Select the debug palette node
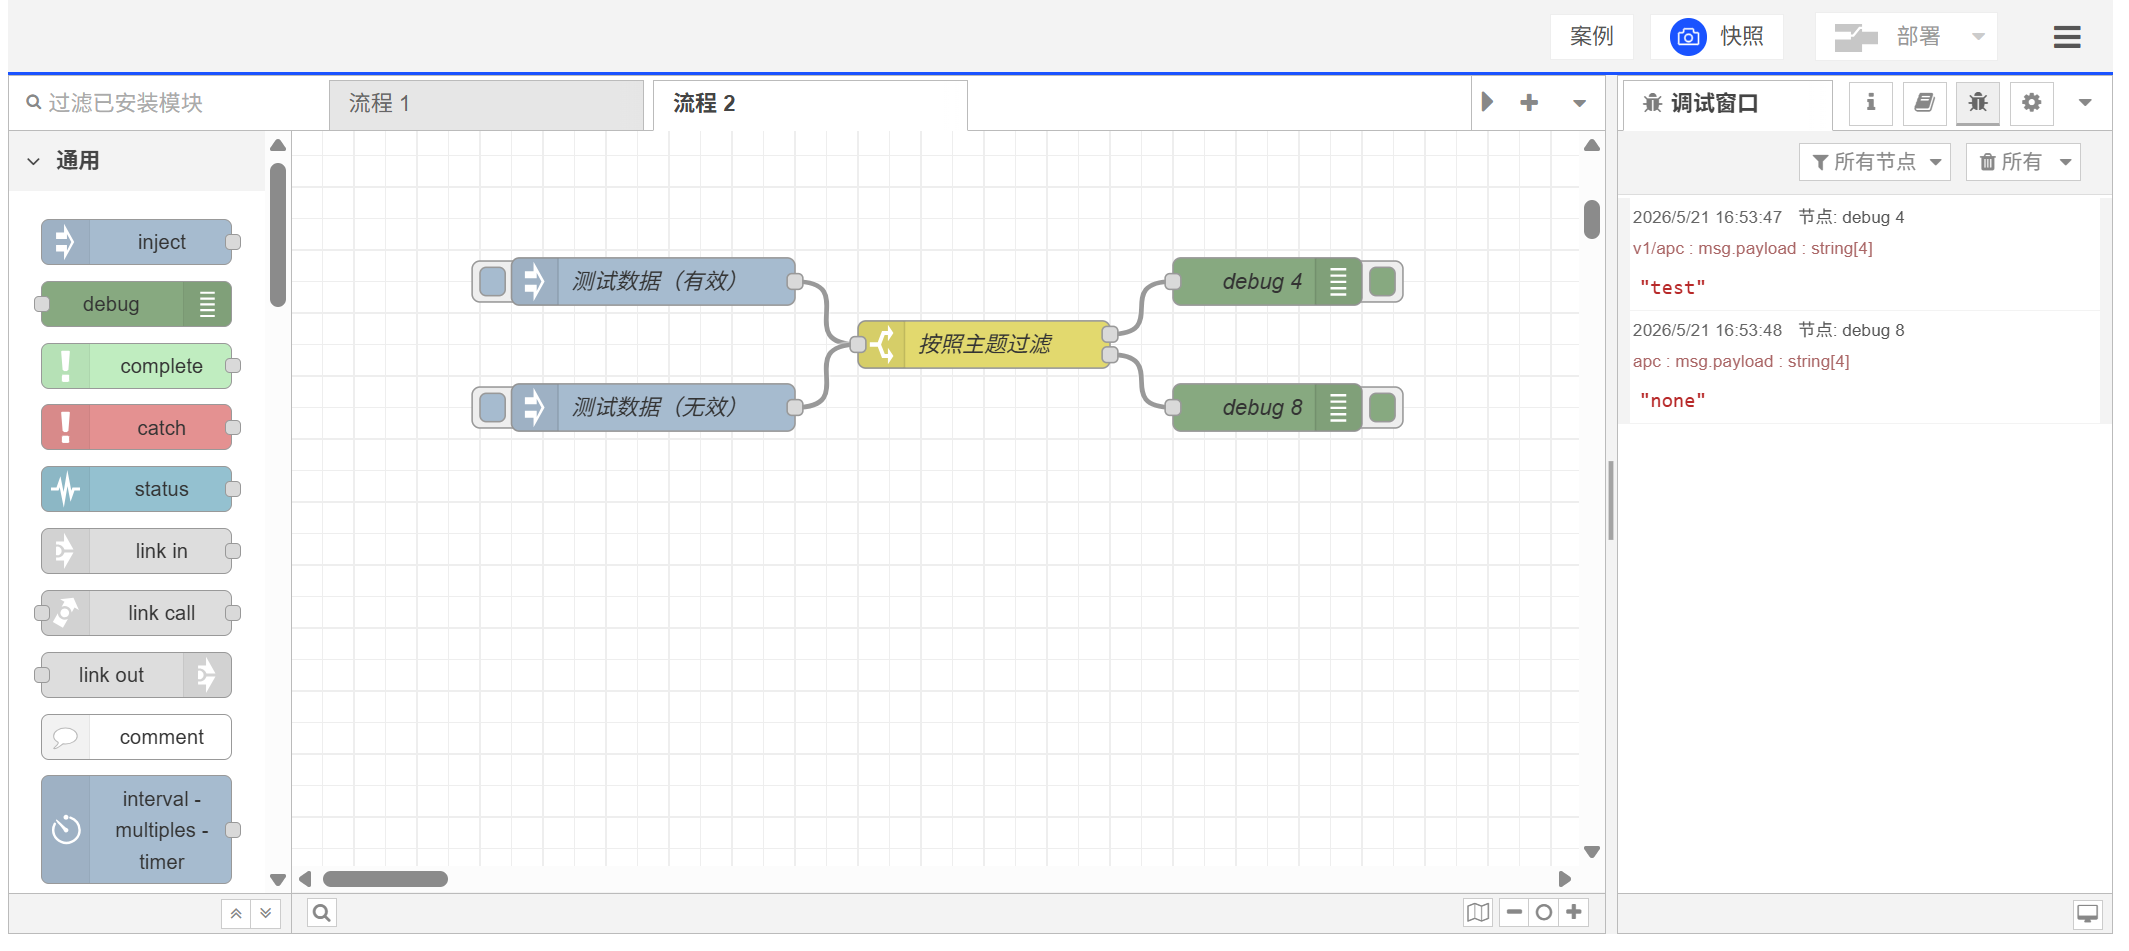The height and width of the screenshot is (951, 2129). [137, 304]
